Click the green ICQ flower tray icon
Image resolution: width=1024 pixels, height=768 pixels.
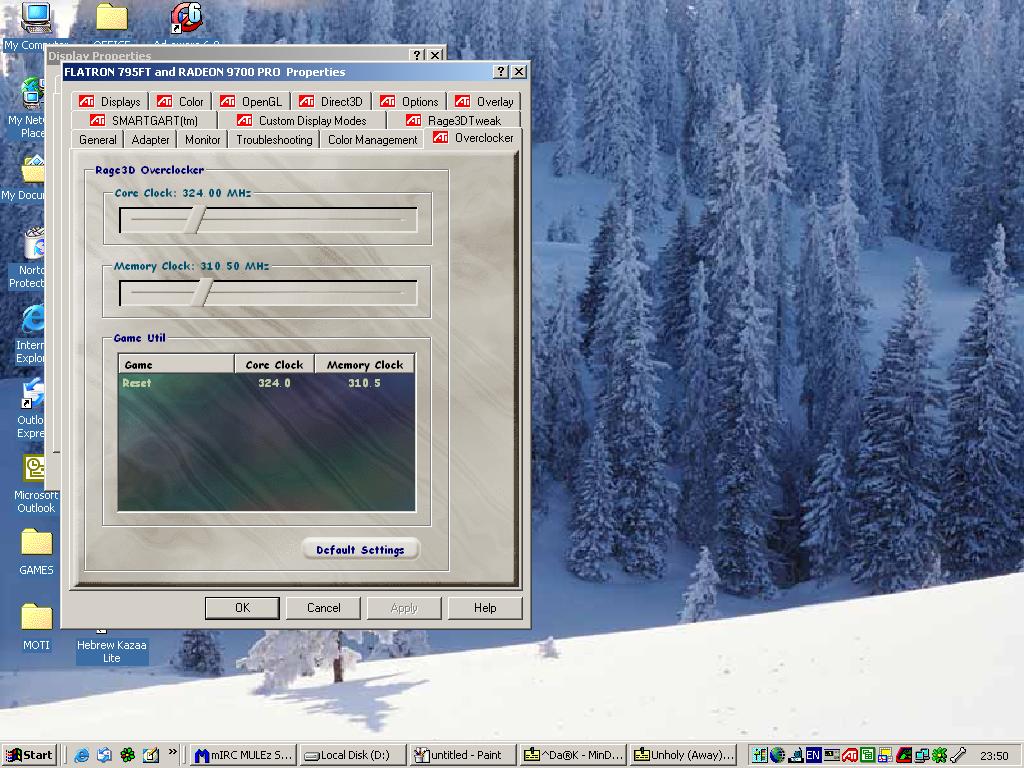click(x=939, y=756)
